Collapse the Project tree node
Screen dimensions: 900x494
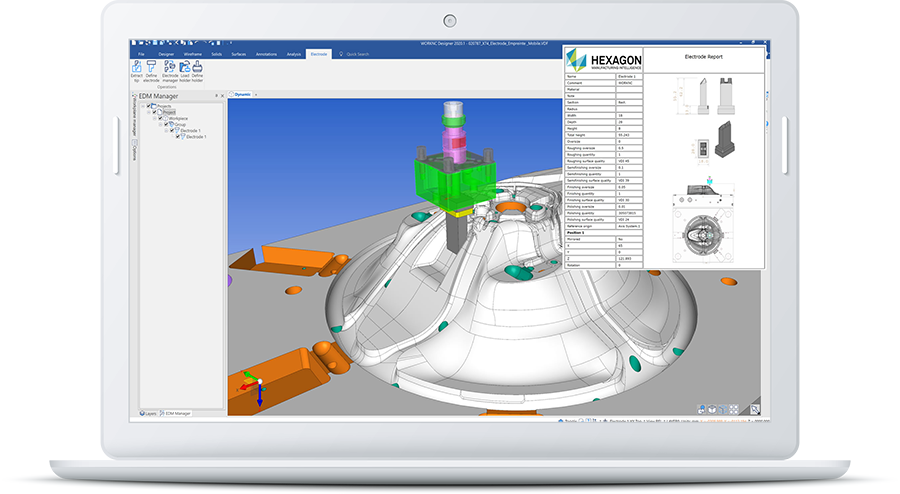pos(149,112)
